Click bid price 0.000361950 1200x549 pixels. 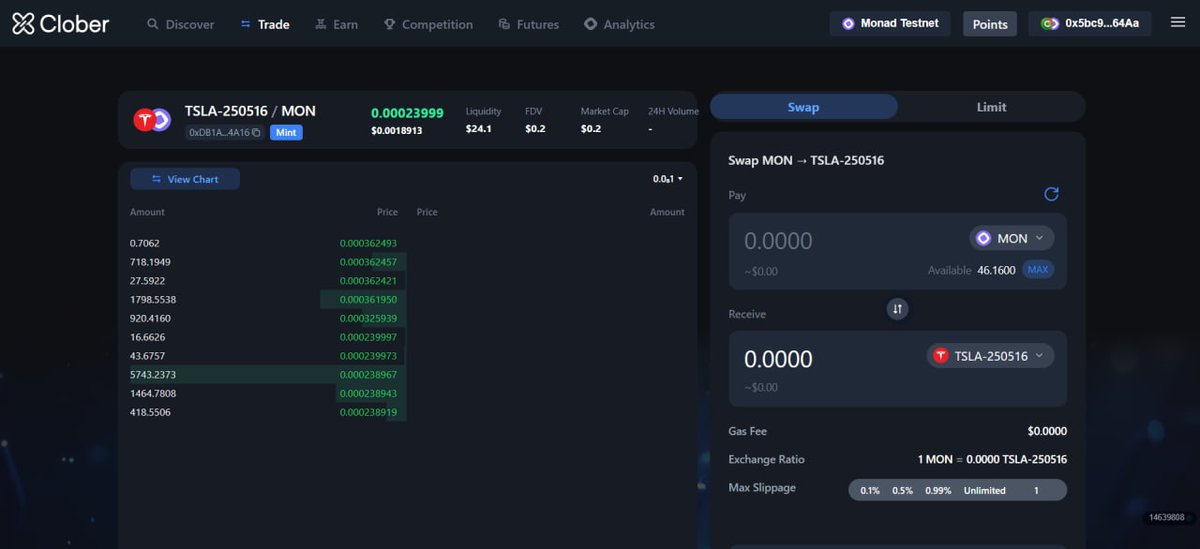point(368,300)
